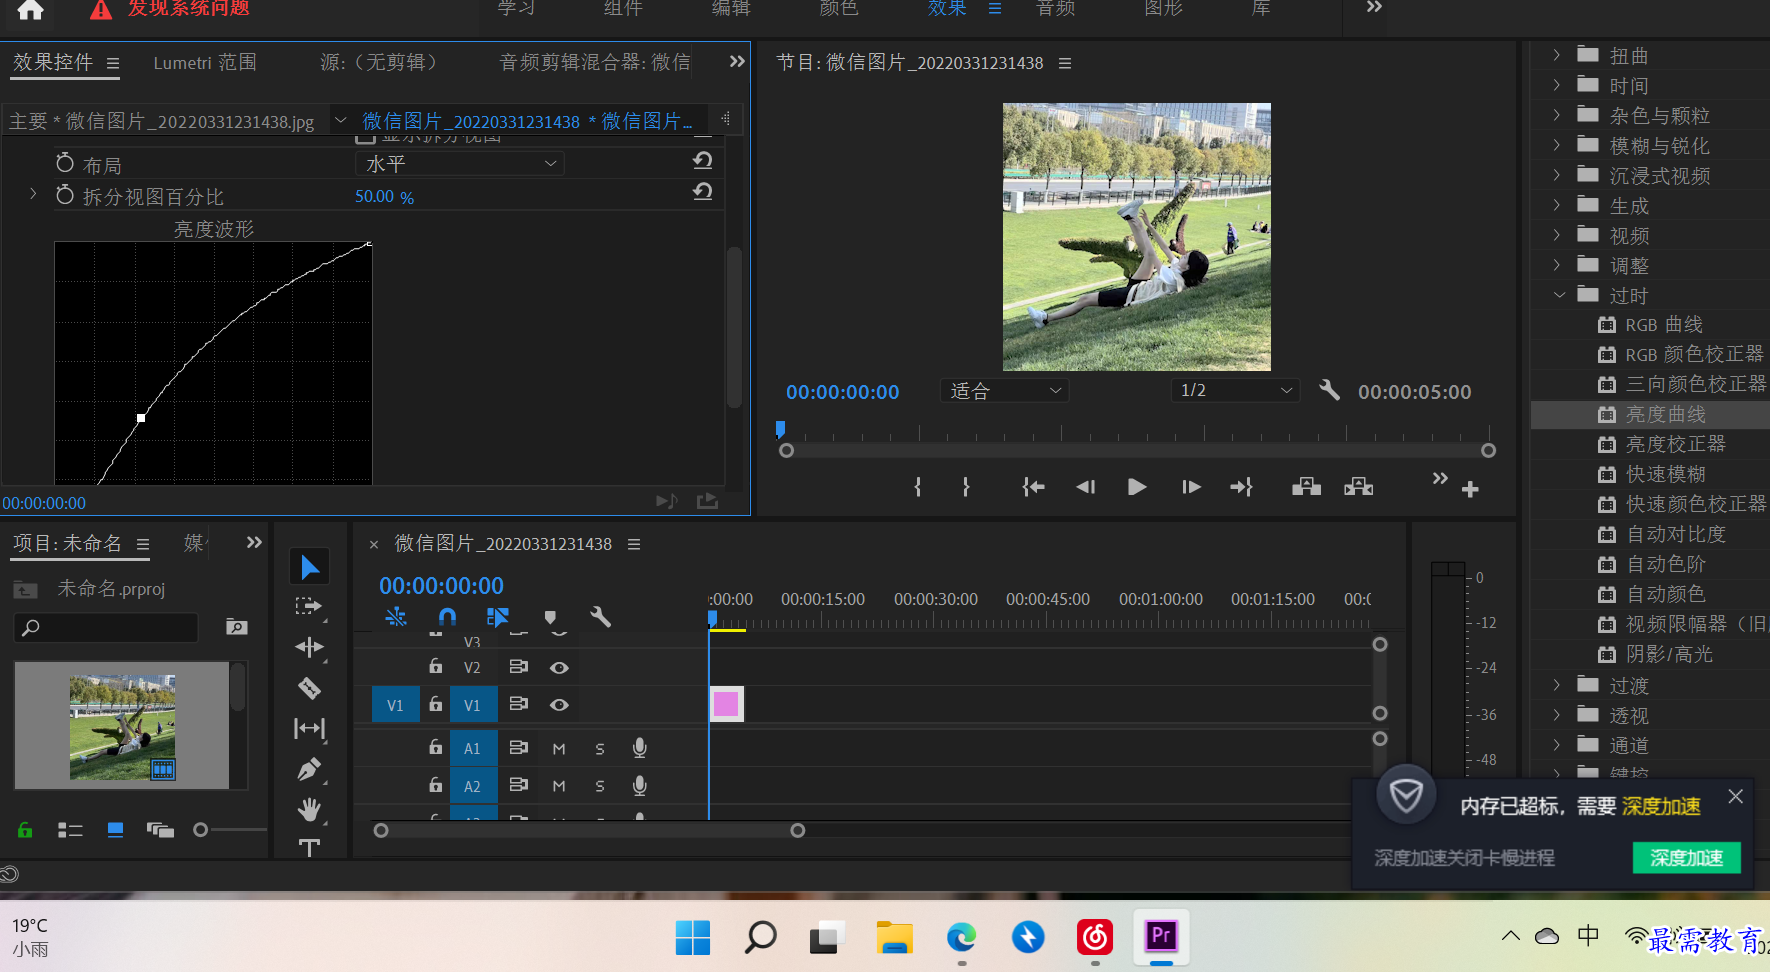The width and height of the screenshot is (1770, 972).
Task: Expand the 模糊与锐化 effects folder
Action: tap(1557, 145)
